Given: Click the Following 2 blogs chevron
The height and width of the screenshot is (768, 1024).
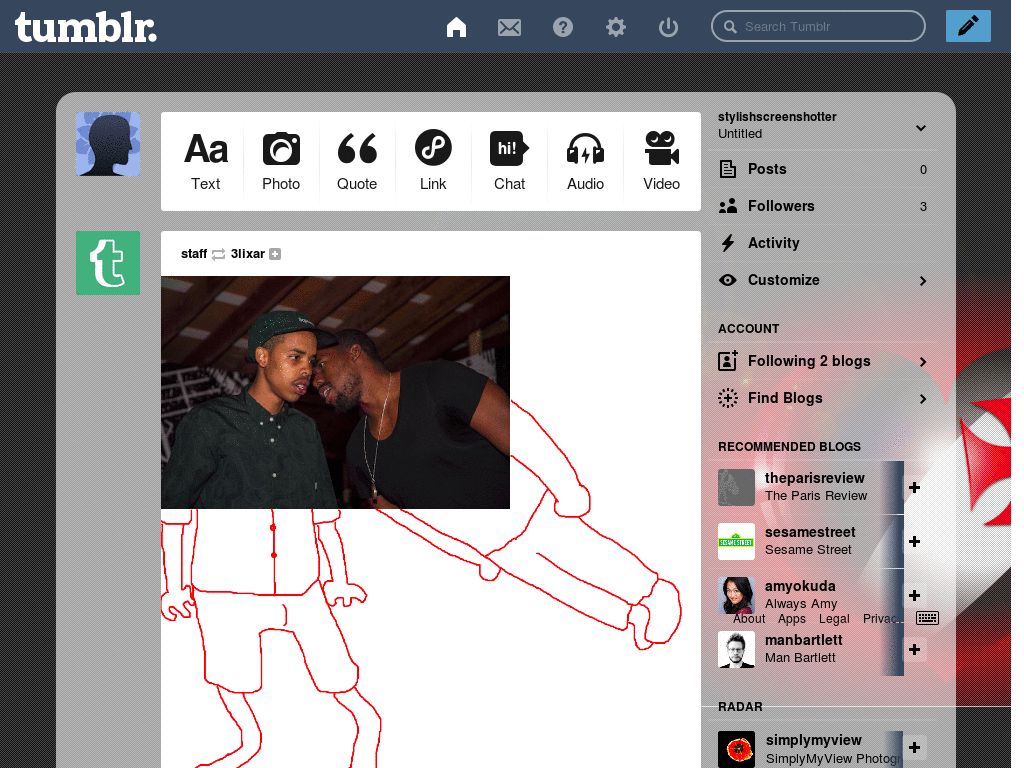Looking at the screenshot, I should (923, 362).
